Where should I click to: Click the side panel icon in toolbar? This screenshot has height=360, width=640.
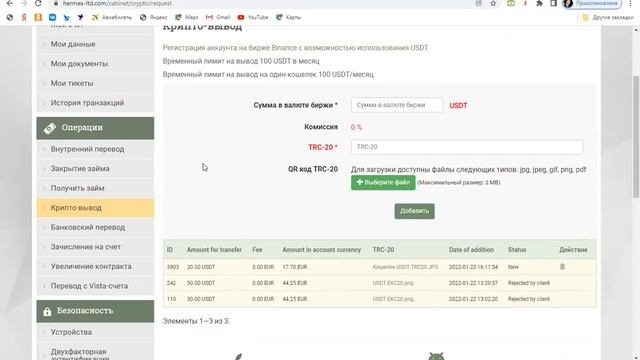[553, 3]
